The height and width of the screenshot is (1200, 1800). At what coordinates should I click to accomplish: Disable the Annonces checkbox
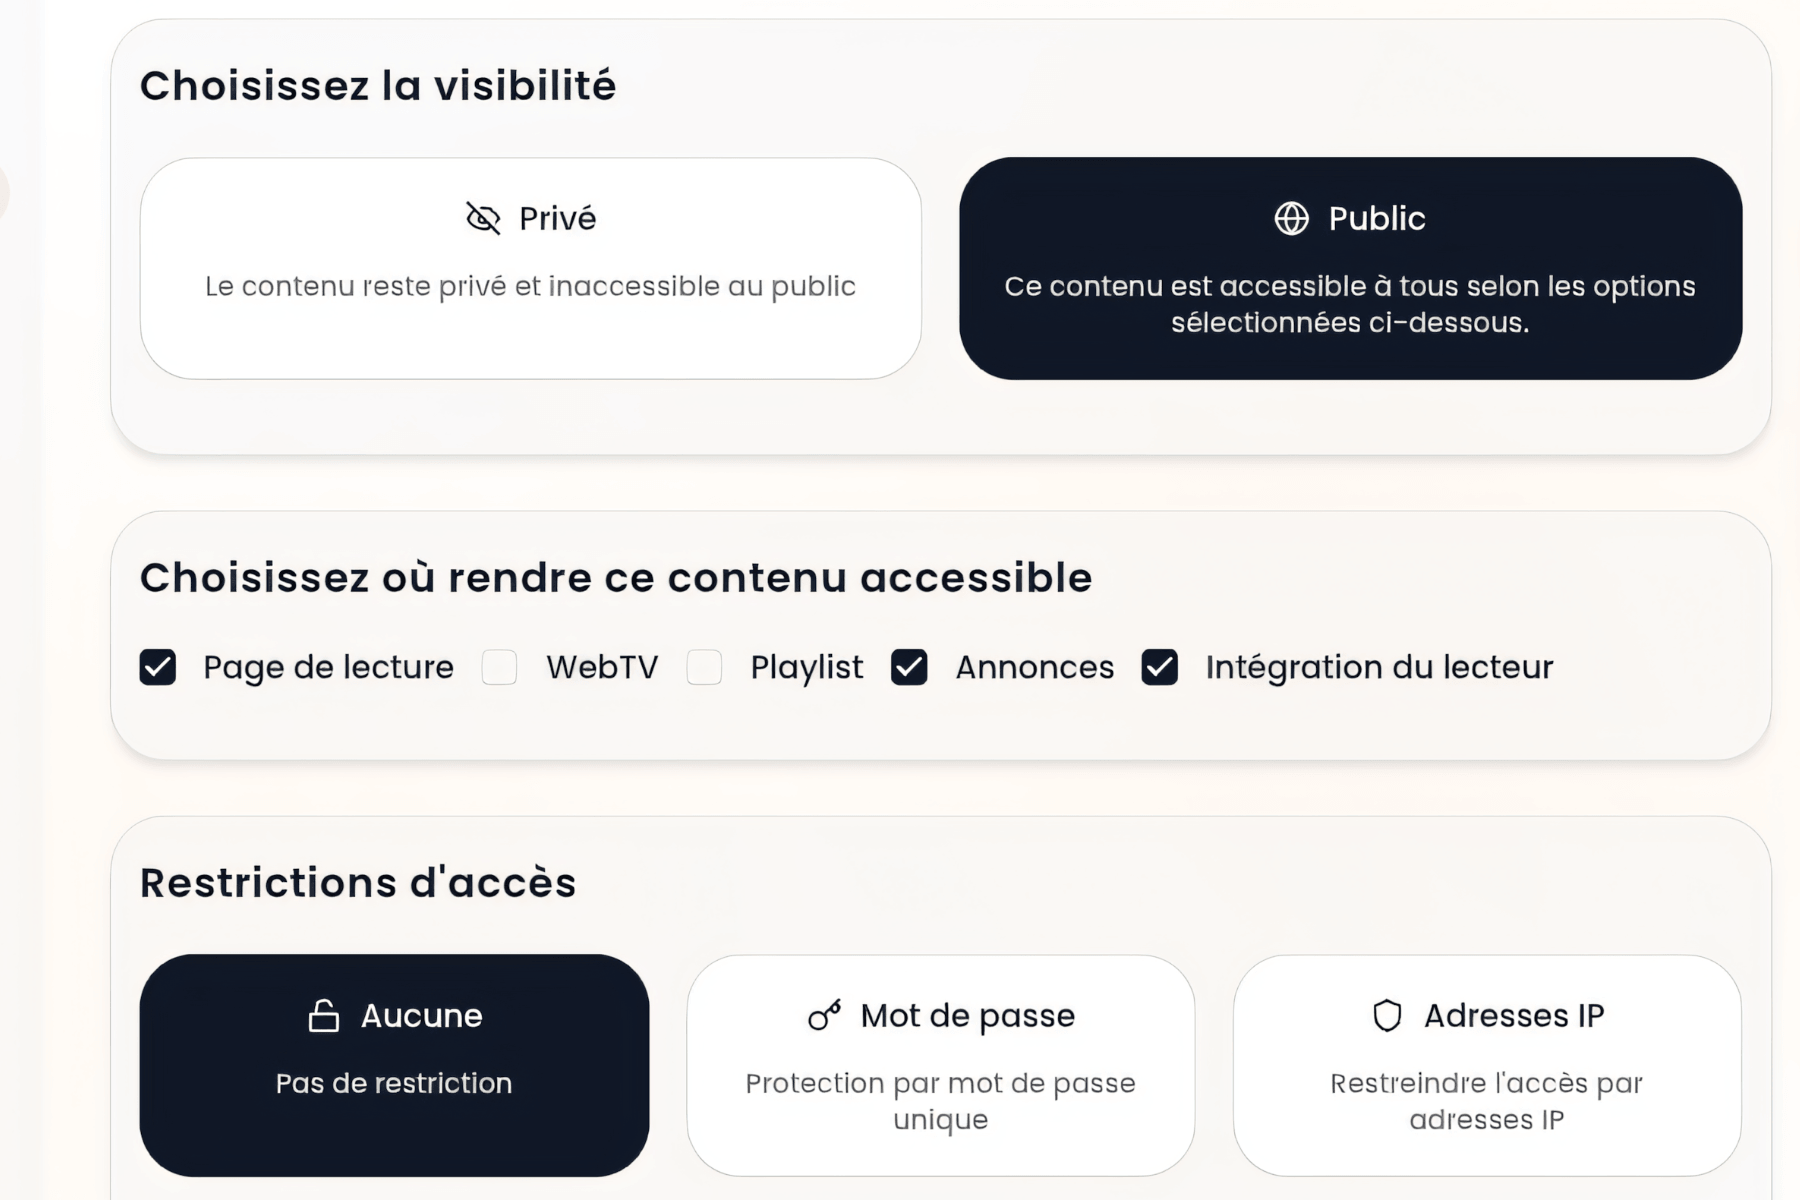coord(910,667)
